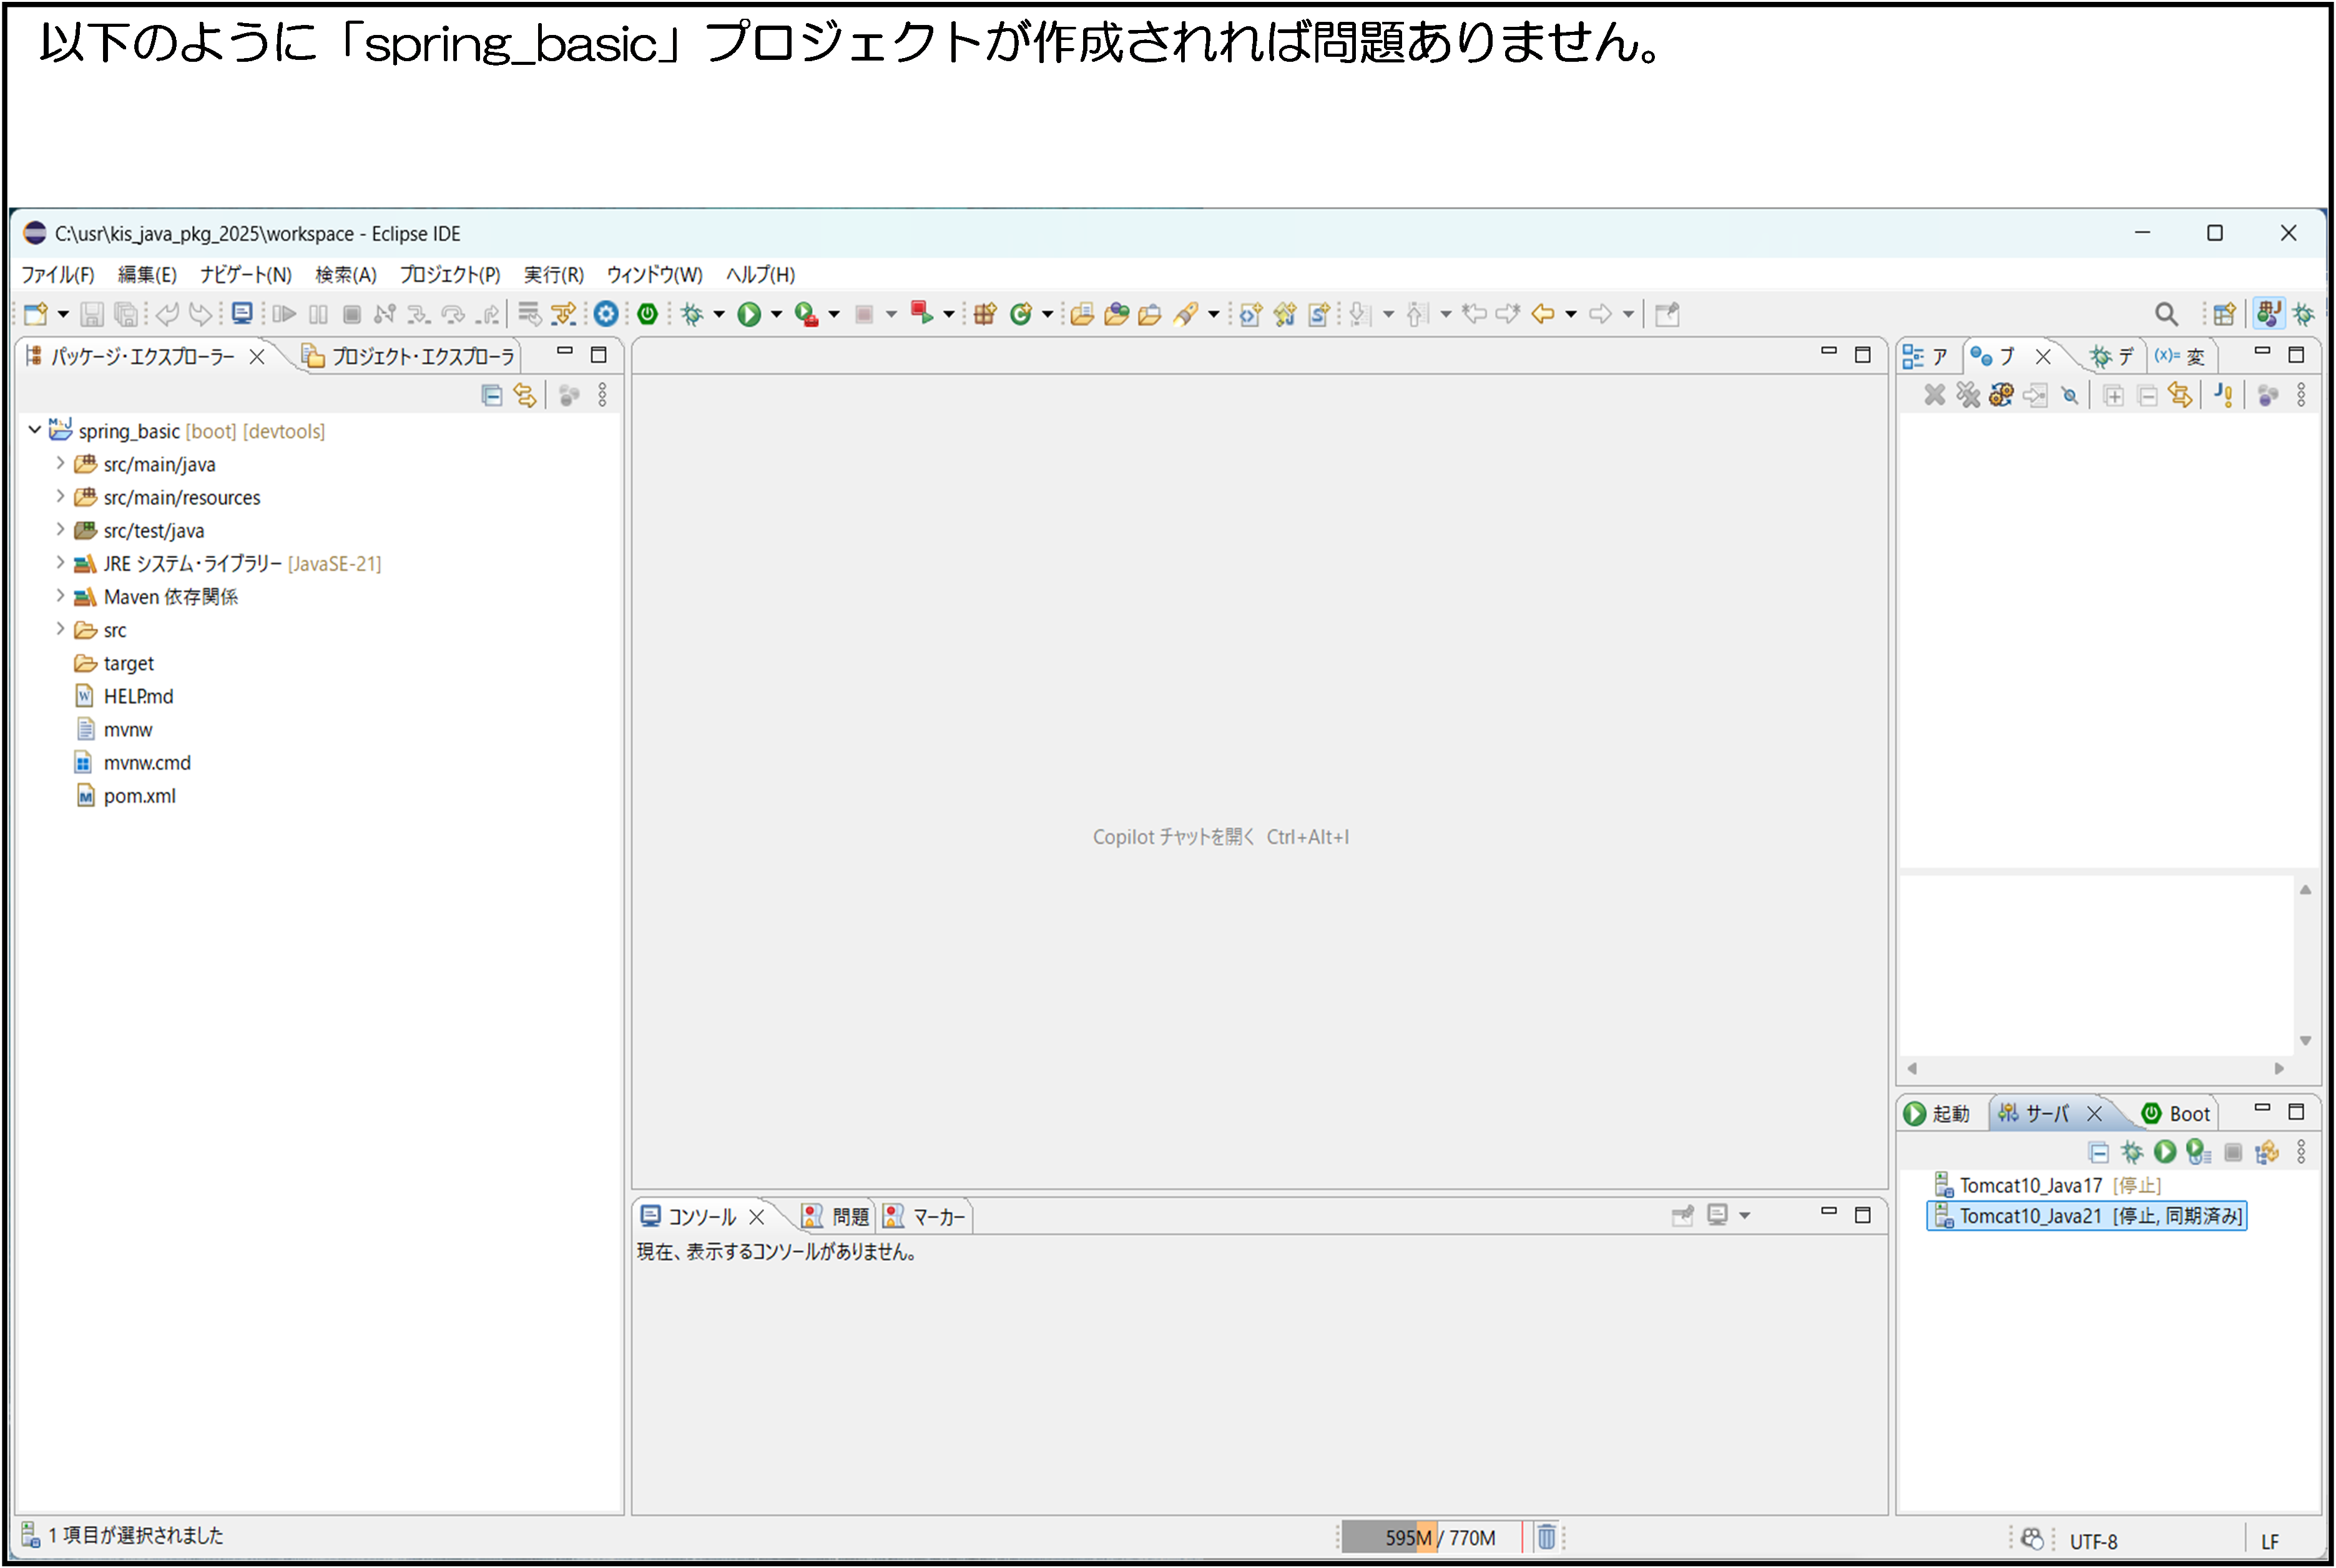Open the プロジェクト(P) menu

(x=449, y=274)
